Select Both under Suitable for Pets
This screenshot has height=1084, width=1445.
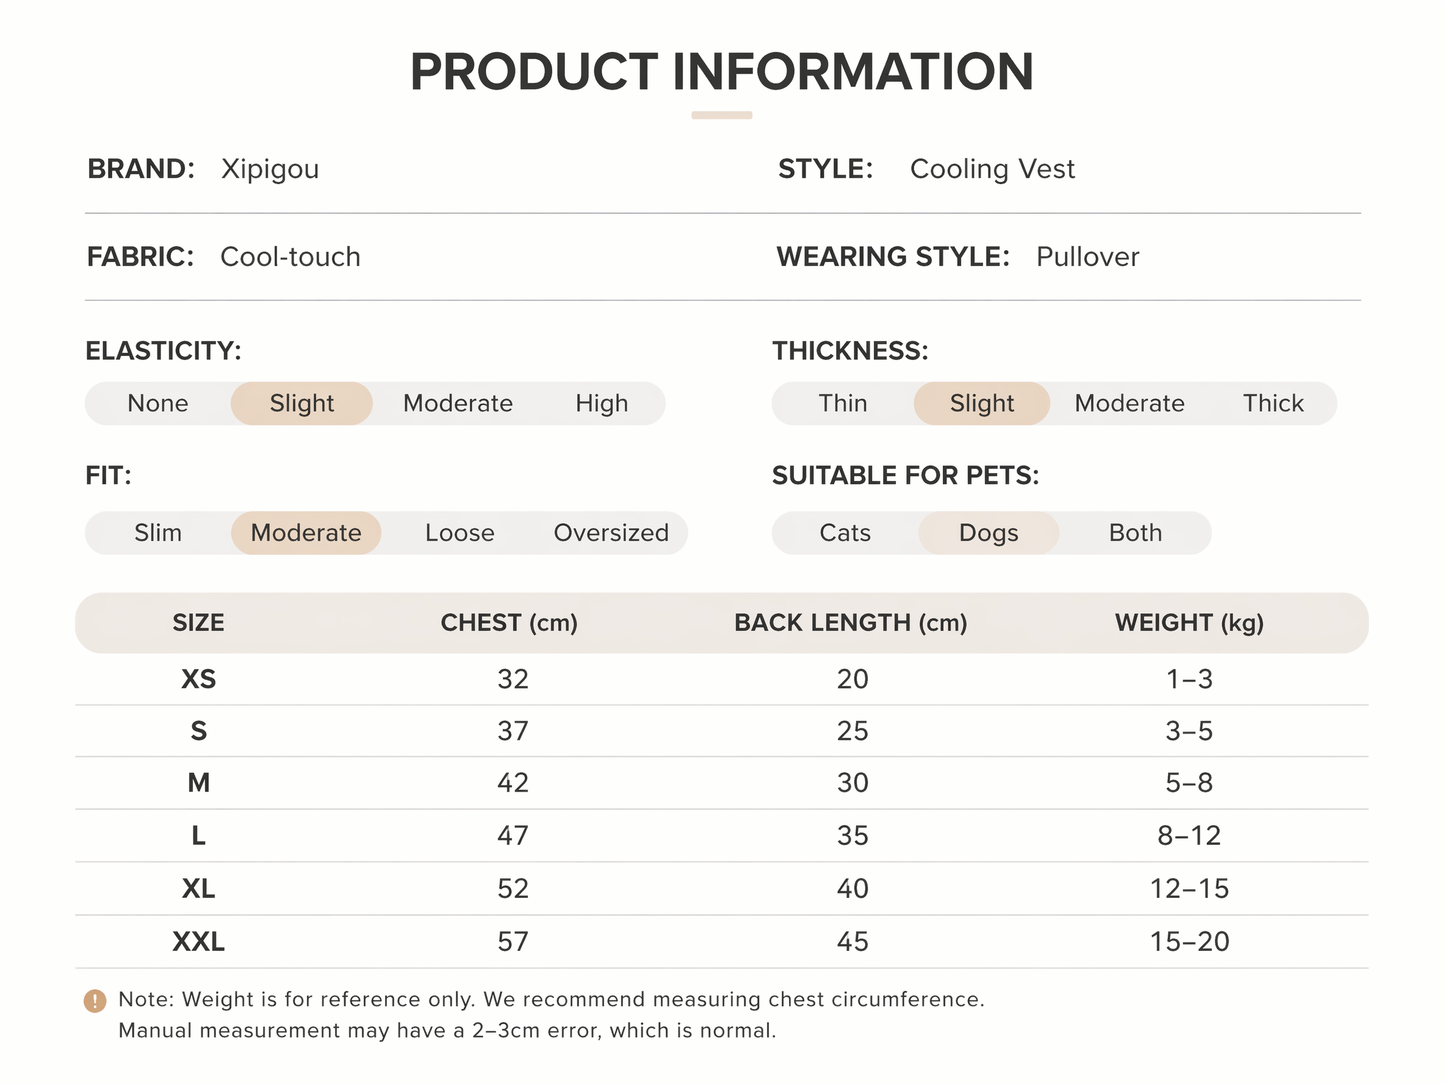tap(1135, 533)
